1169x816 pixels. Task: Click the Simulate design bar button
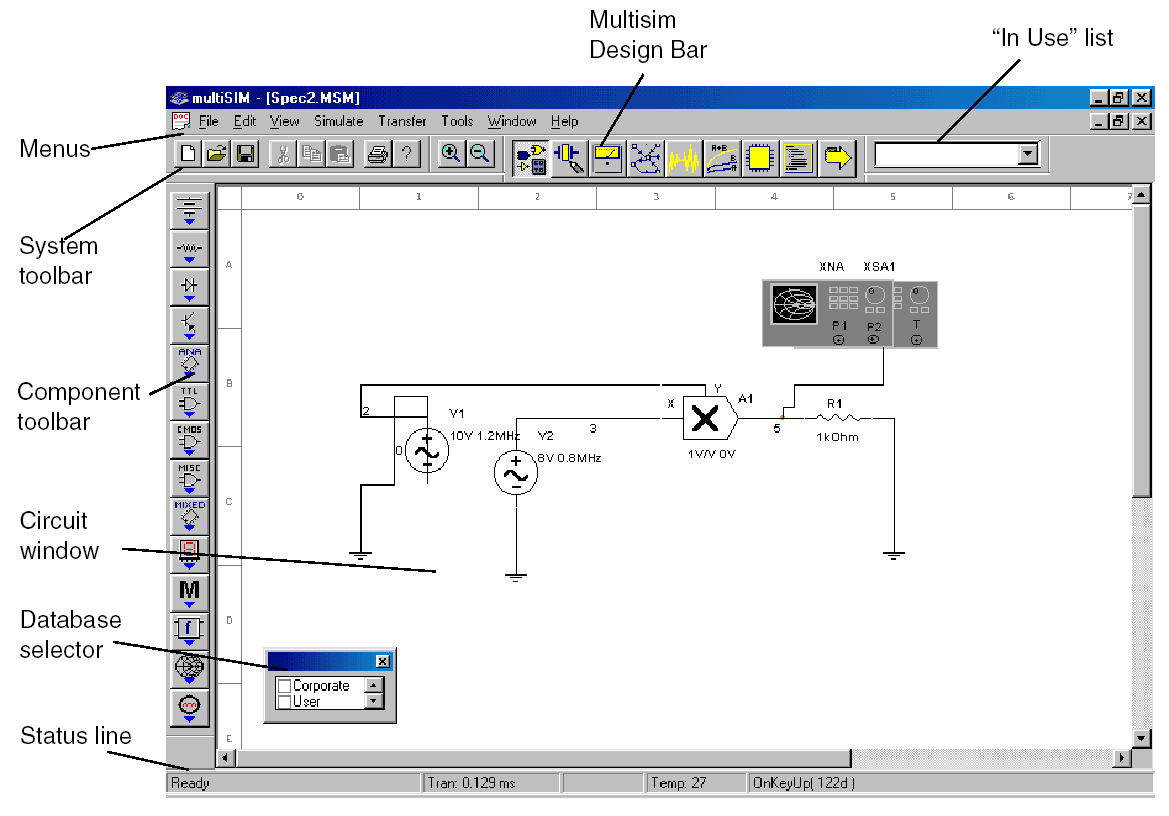tap(646, 158)
